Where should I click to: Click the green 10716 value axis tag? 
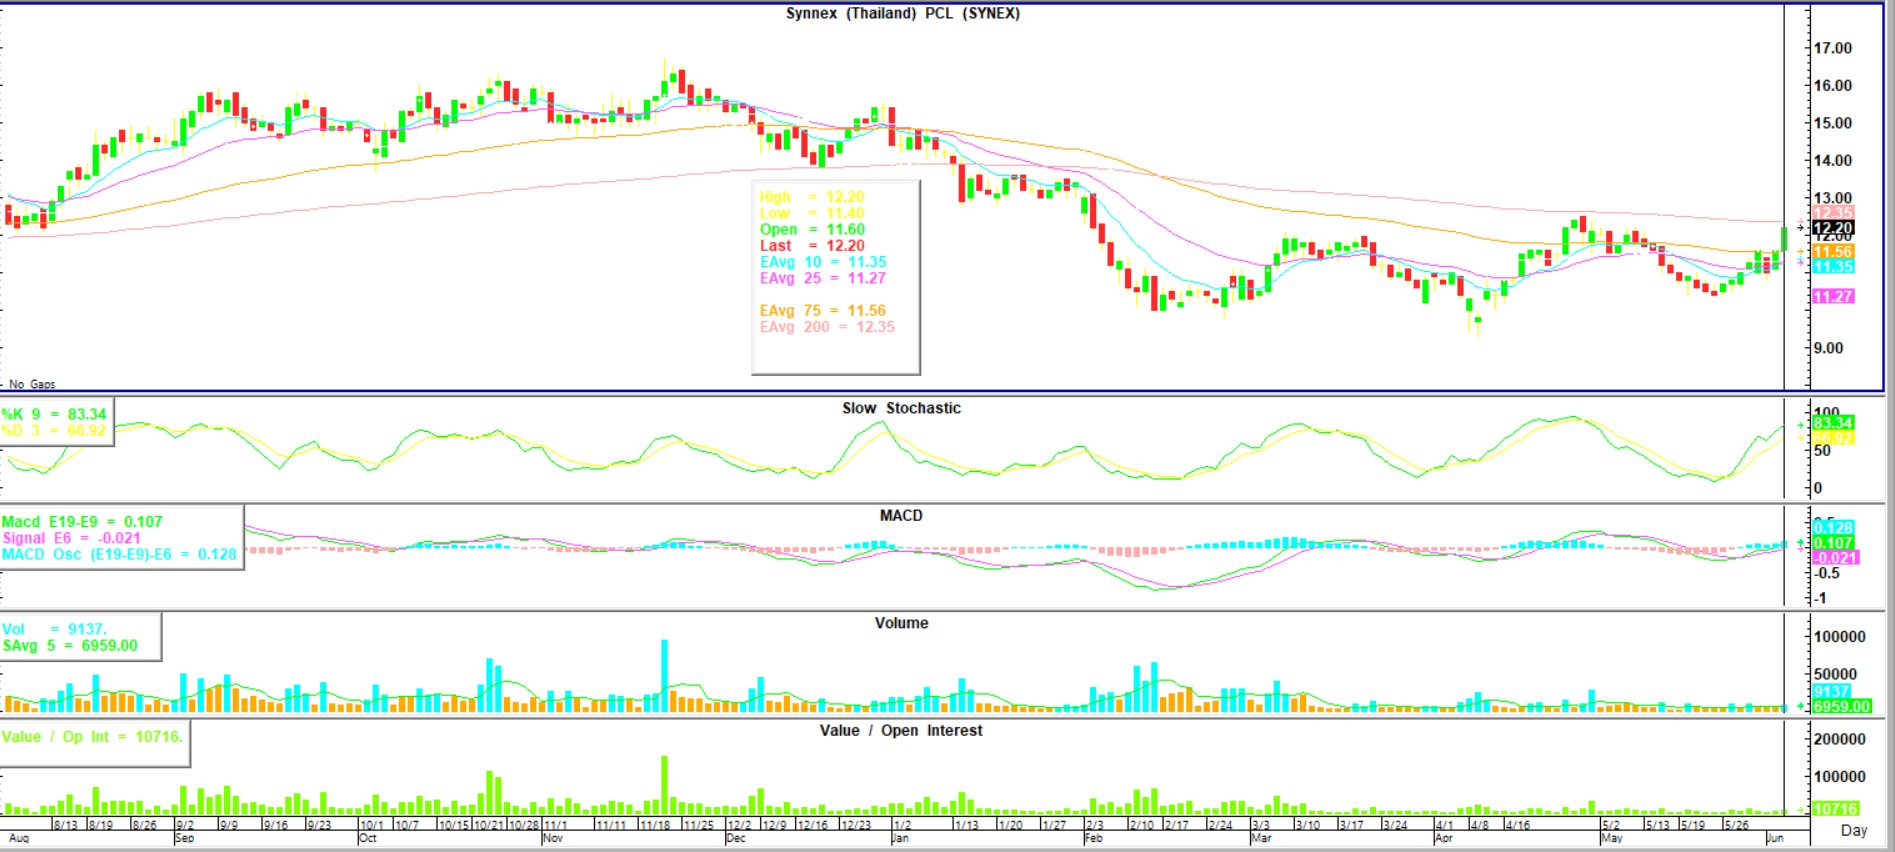tap(1835, 808)
